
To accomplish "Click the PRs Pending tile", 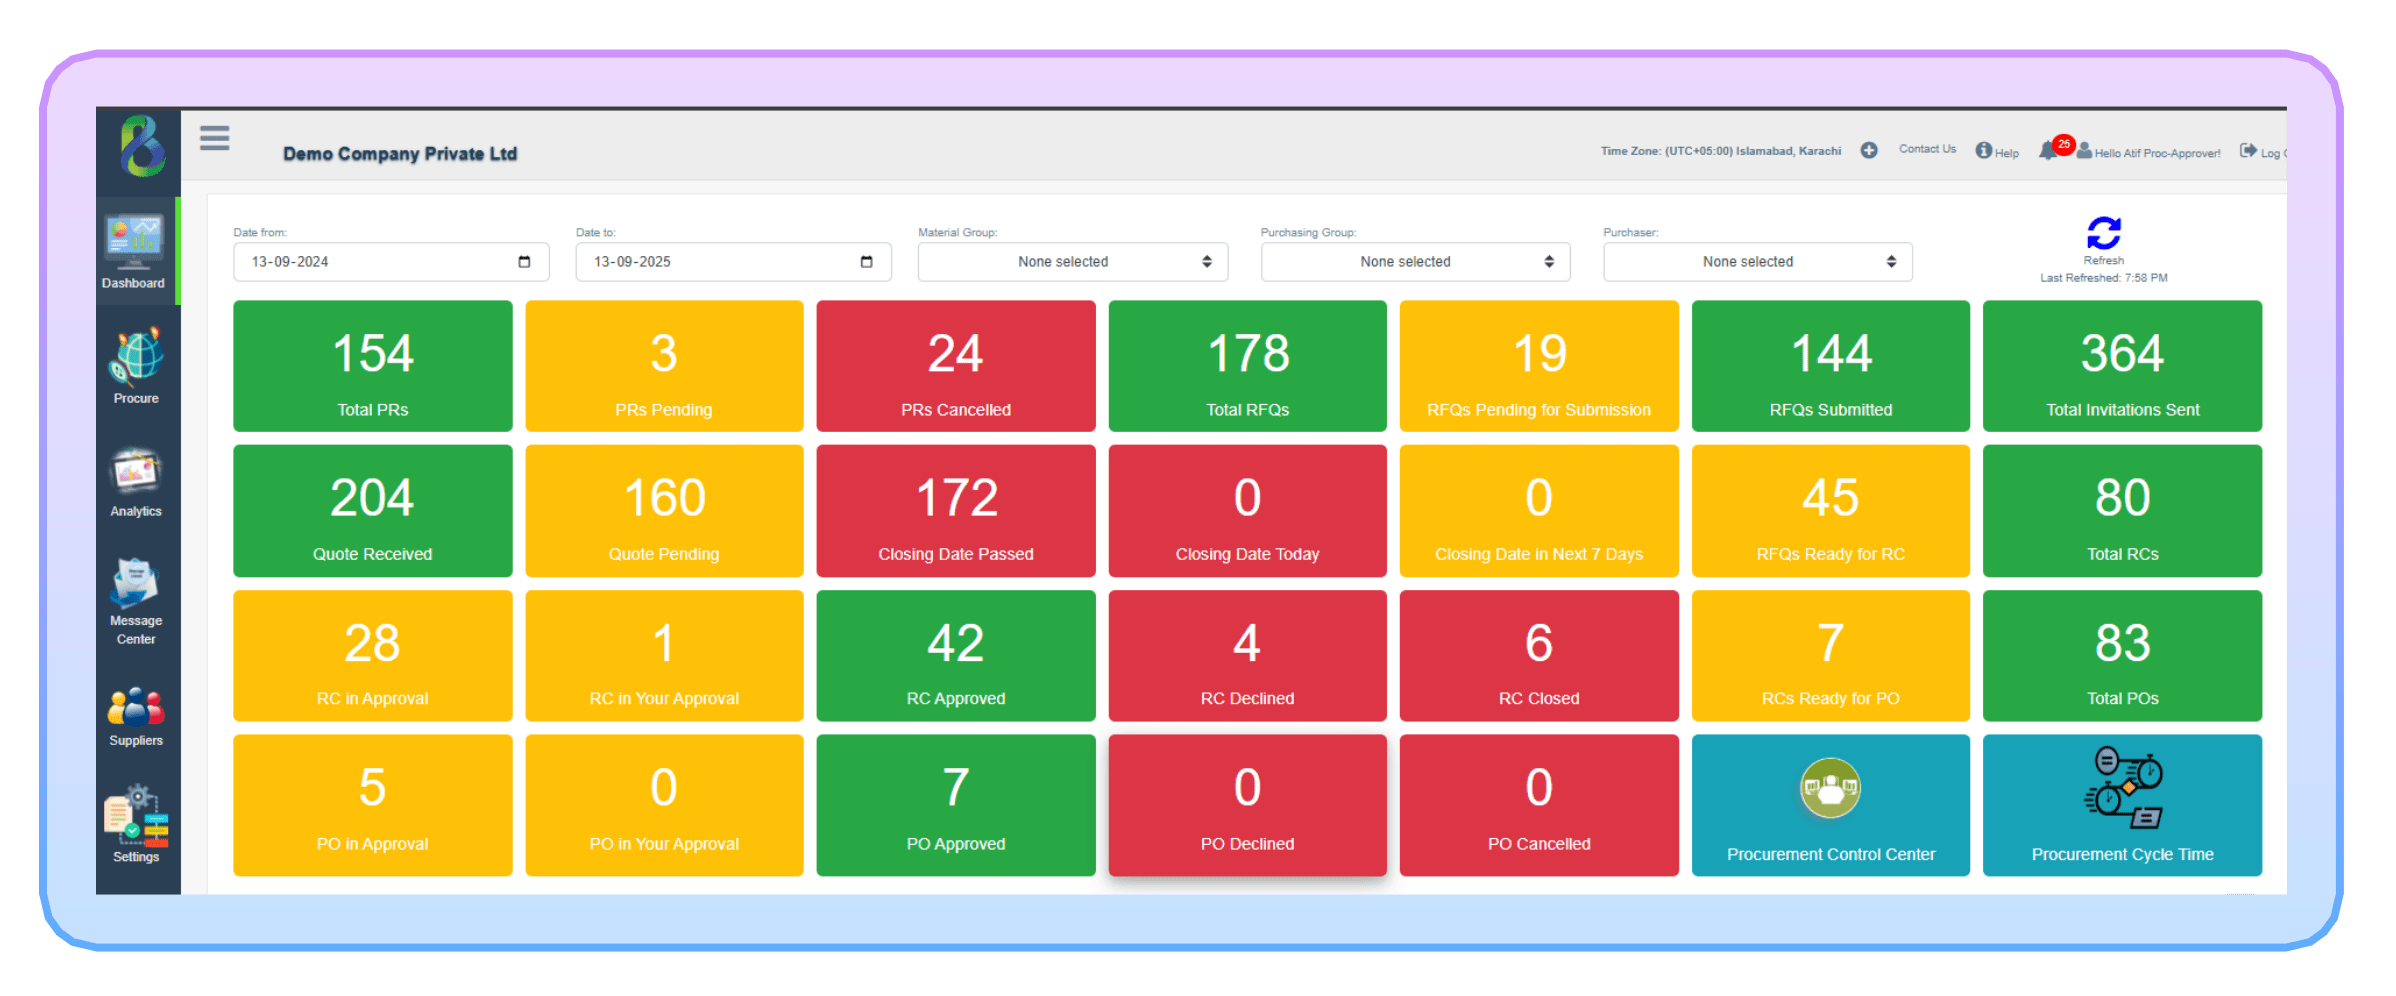I will 664,366.
